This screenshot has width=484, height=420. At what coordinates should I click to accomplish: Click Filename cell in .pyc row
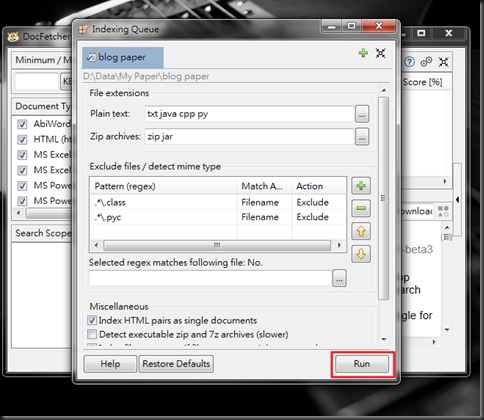(x=260, y=217)
